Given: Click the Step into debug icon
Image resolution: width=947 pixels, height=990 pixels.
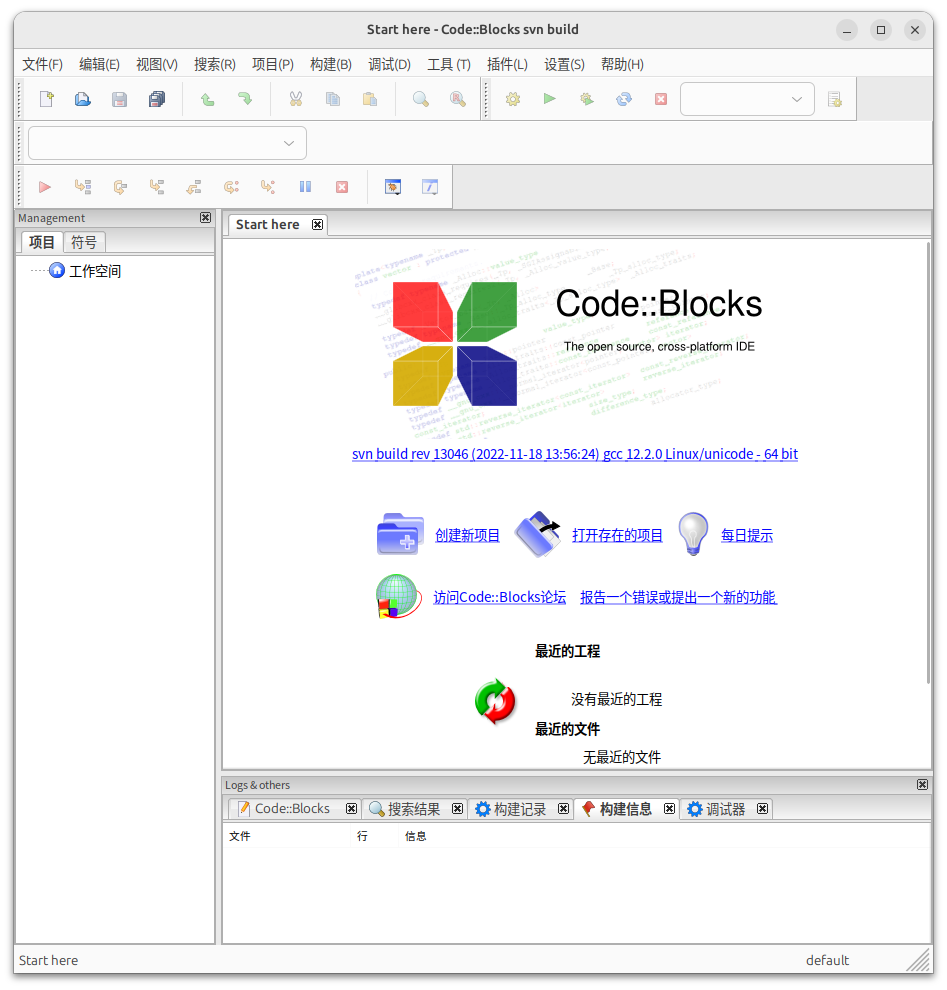Looking at the screenshot, I should pos(157,187).
